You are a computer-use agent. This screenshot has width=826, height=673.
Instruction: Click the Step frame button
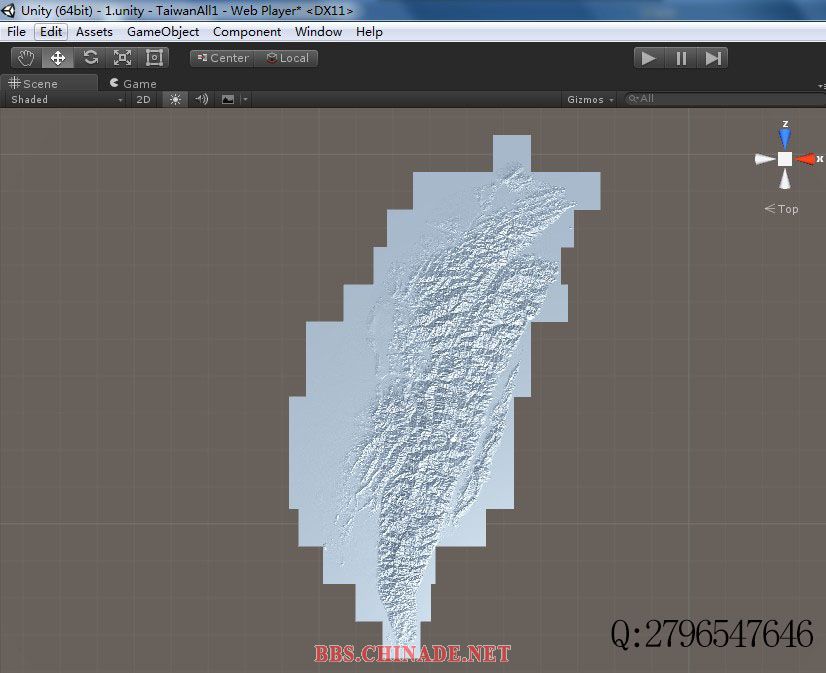(x=713, y=58)
